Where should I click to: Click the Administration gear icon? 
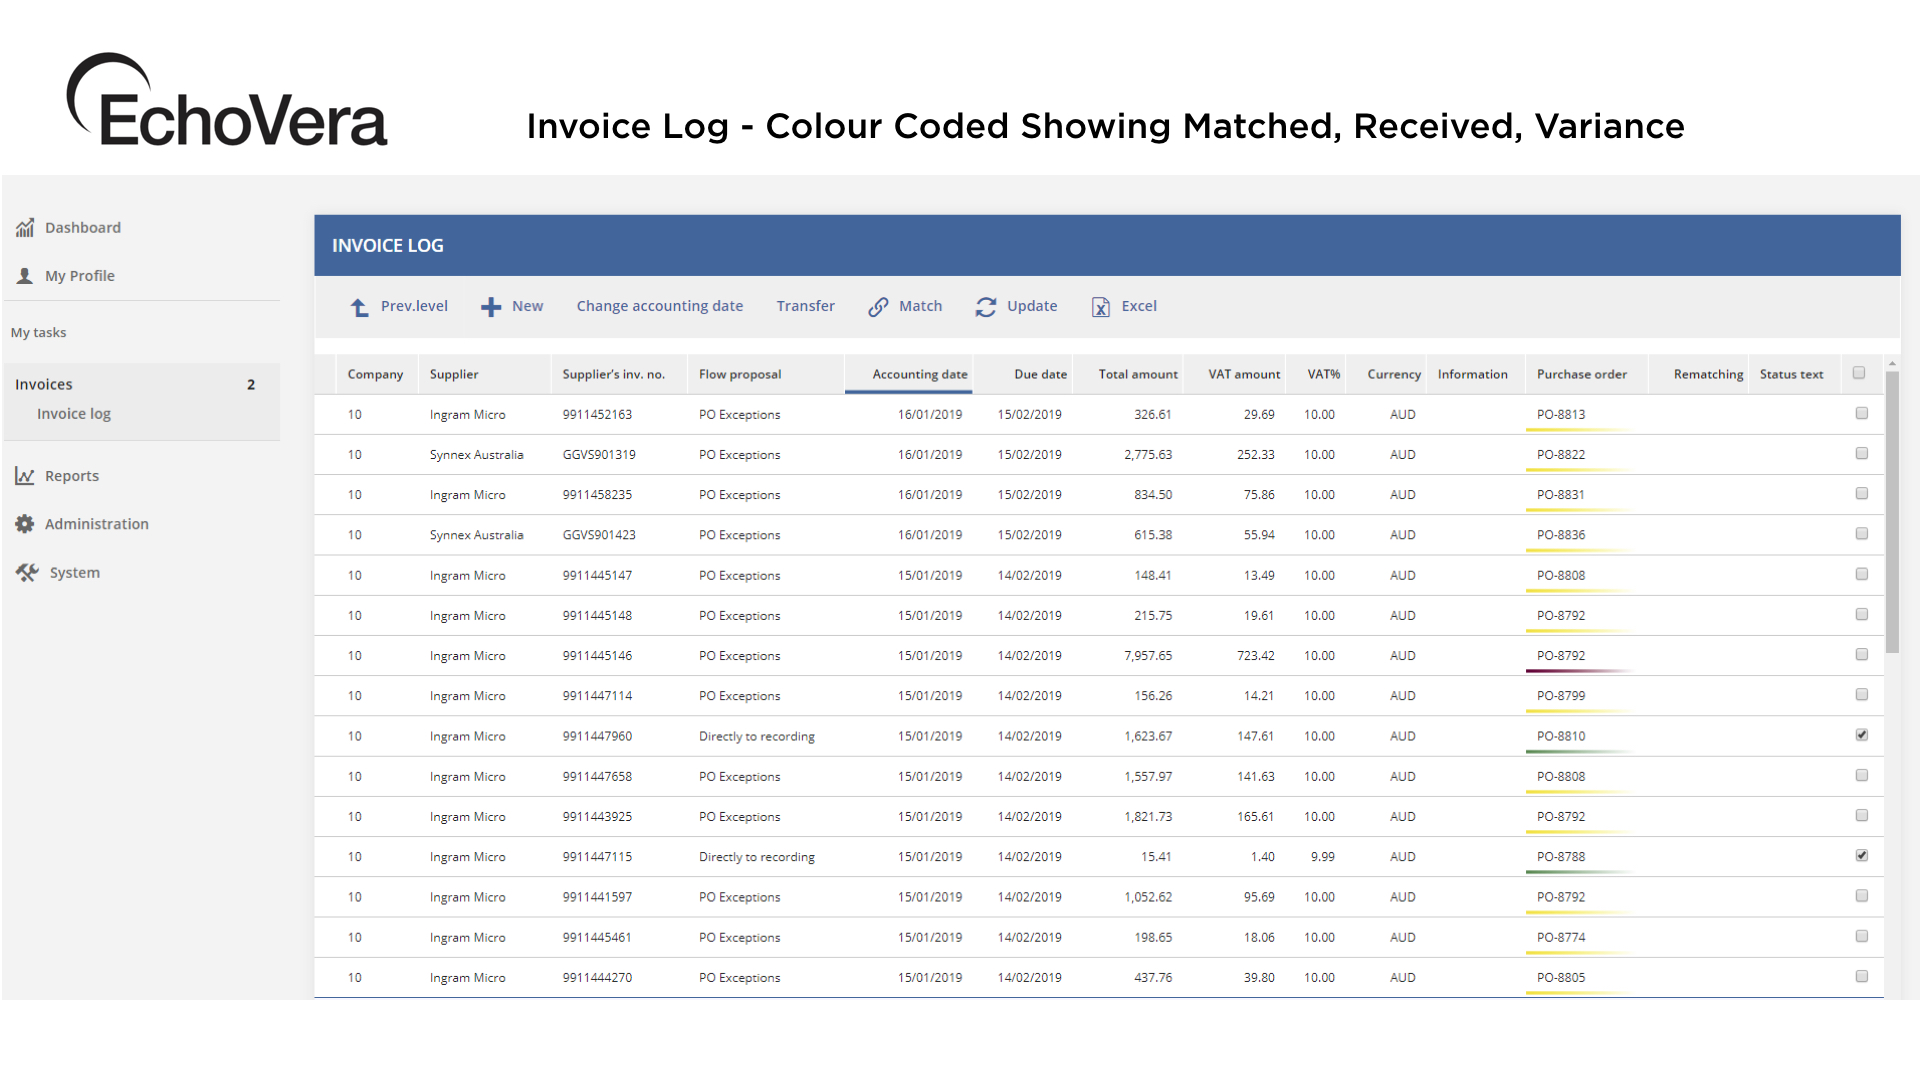pos(25,524)
